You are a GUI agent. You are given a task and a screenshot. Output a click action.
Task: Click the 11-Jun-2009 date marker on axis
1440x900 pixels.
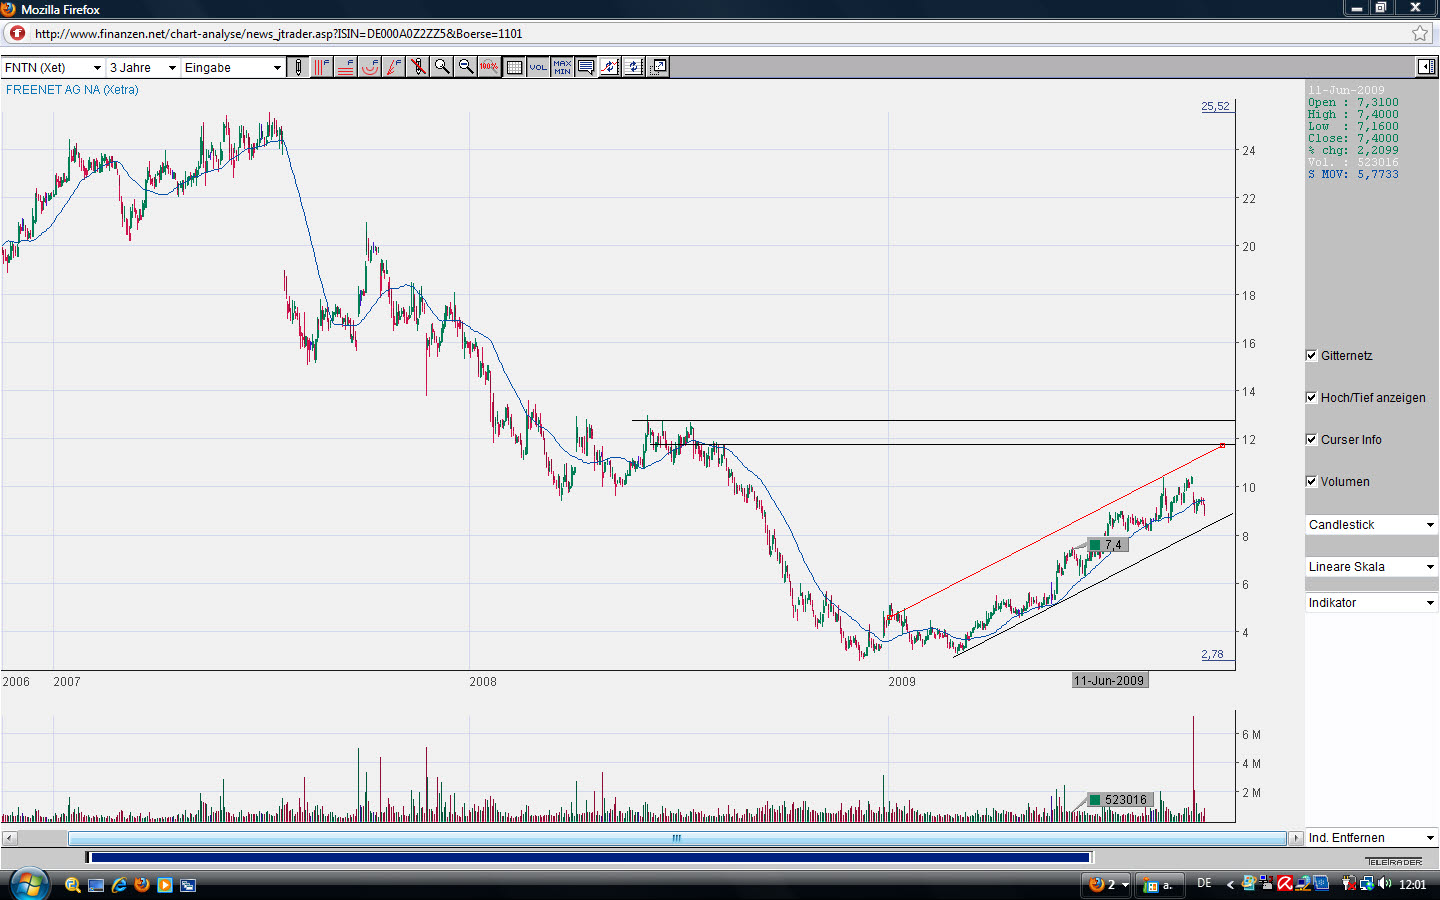(x=1109, y=680)
